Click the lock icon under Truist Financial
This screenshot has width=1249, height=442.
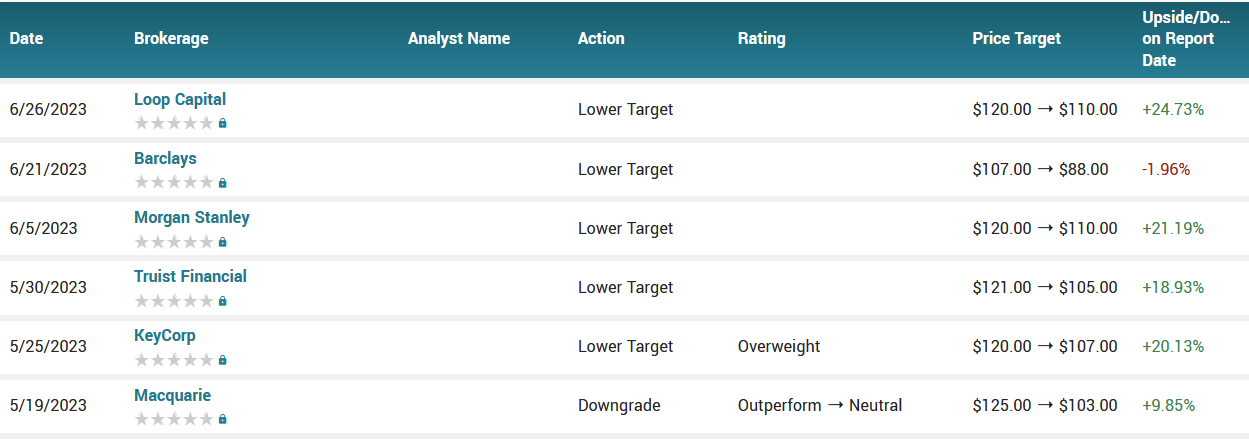[222, 301]
